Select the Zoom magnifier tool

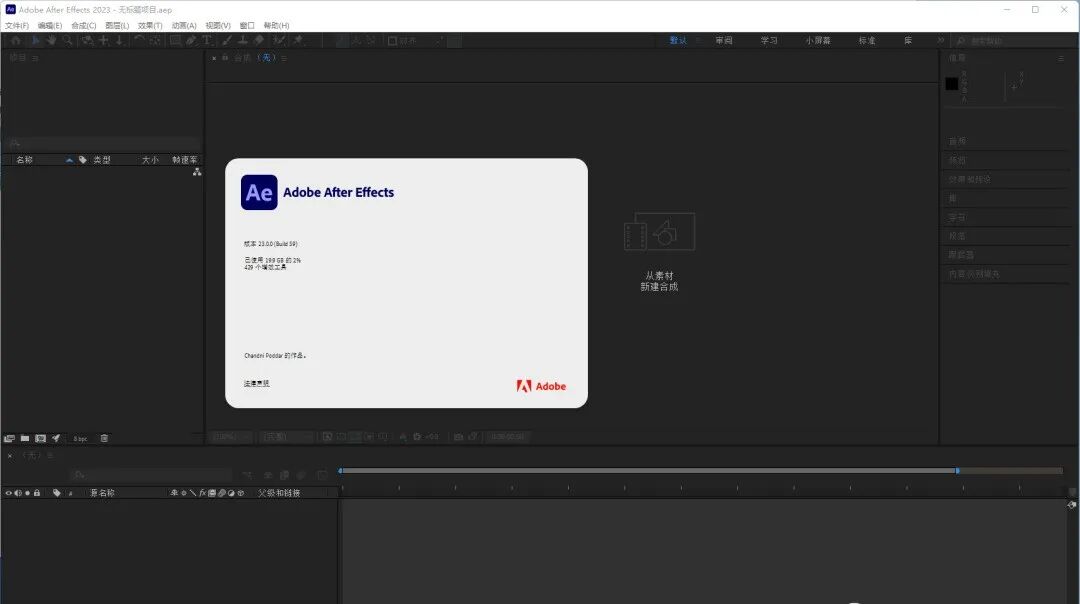(x=68, y=41)
